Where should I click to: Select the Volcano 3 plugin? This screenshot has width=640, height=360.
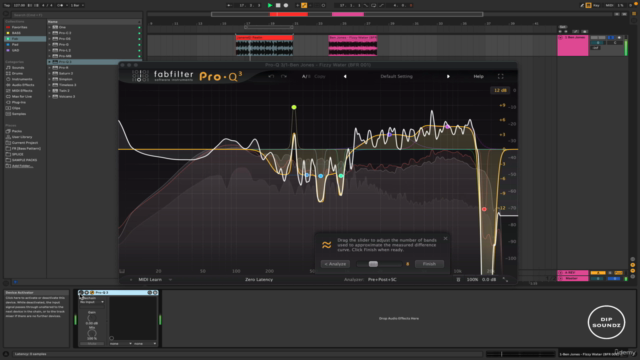[67, 96]
